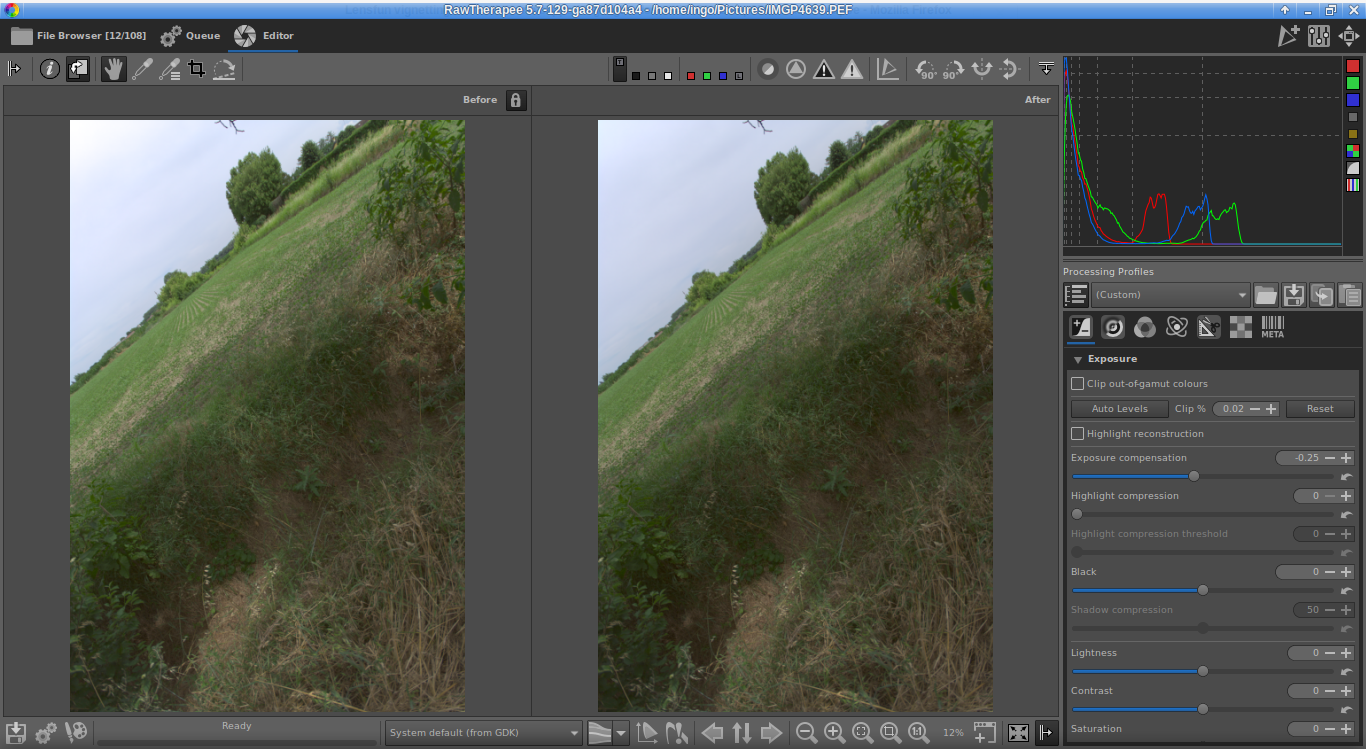Toggle soft-proofing in bottom bar

pos(647,733)
